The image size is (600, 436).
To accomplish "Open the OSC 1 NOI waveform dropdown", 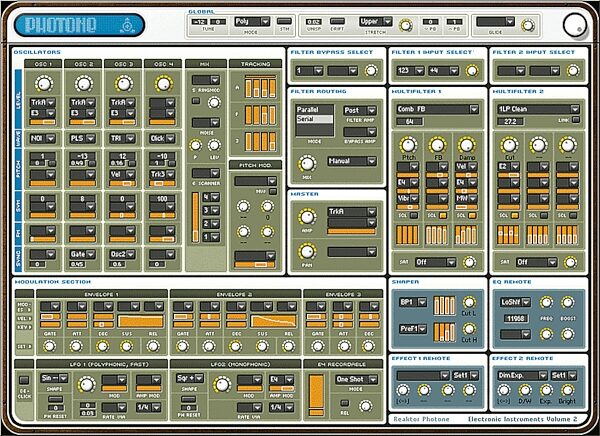I will click(x=42, y=138).
